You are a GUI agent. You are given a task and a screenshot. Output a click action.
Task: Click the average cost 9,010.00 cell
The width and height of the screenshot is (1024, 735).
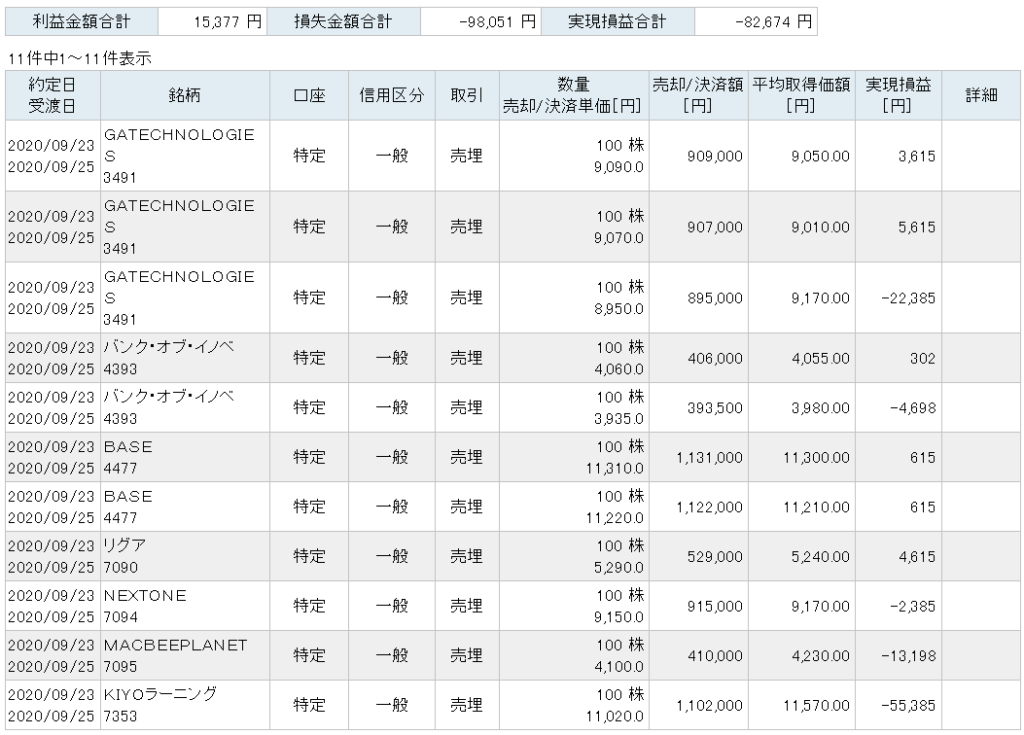801,227
